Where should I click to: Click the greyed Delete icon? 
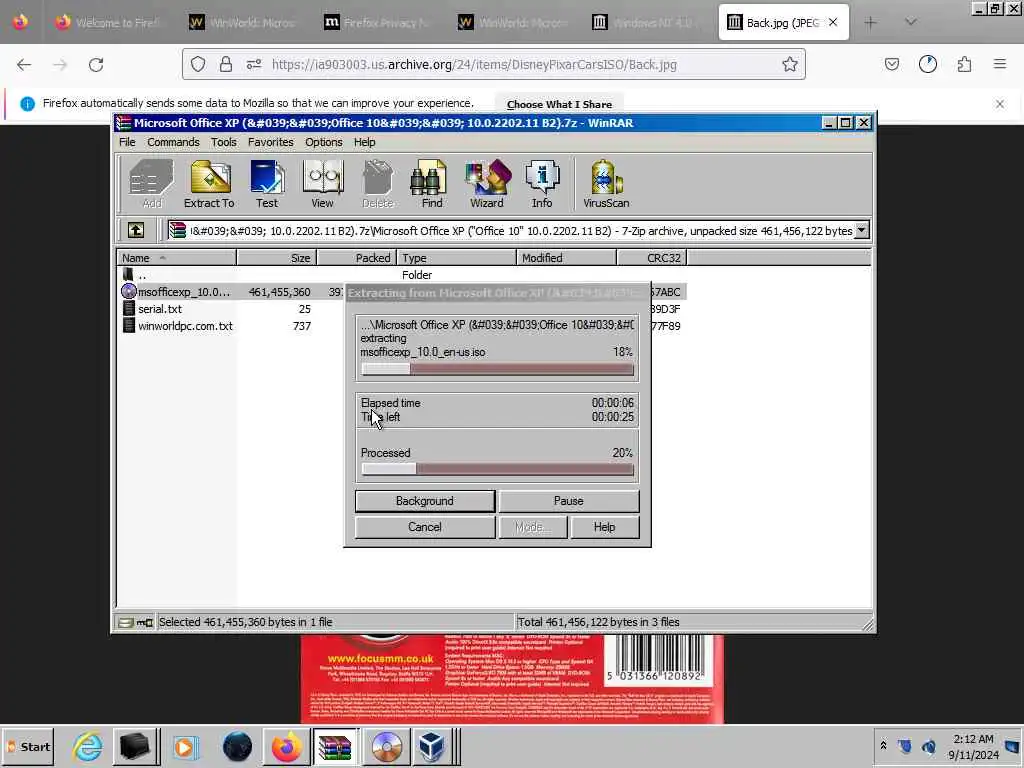point(377,184)
